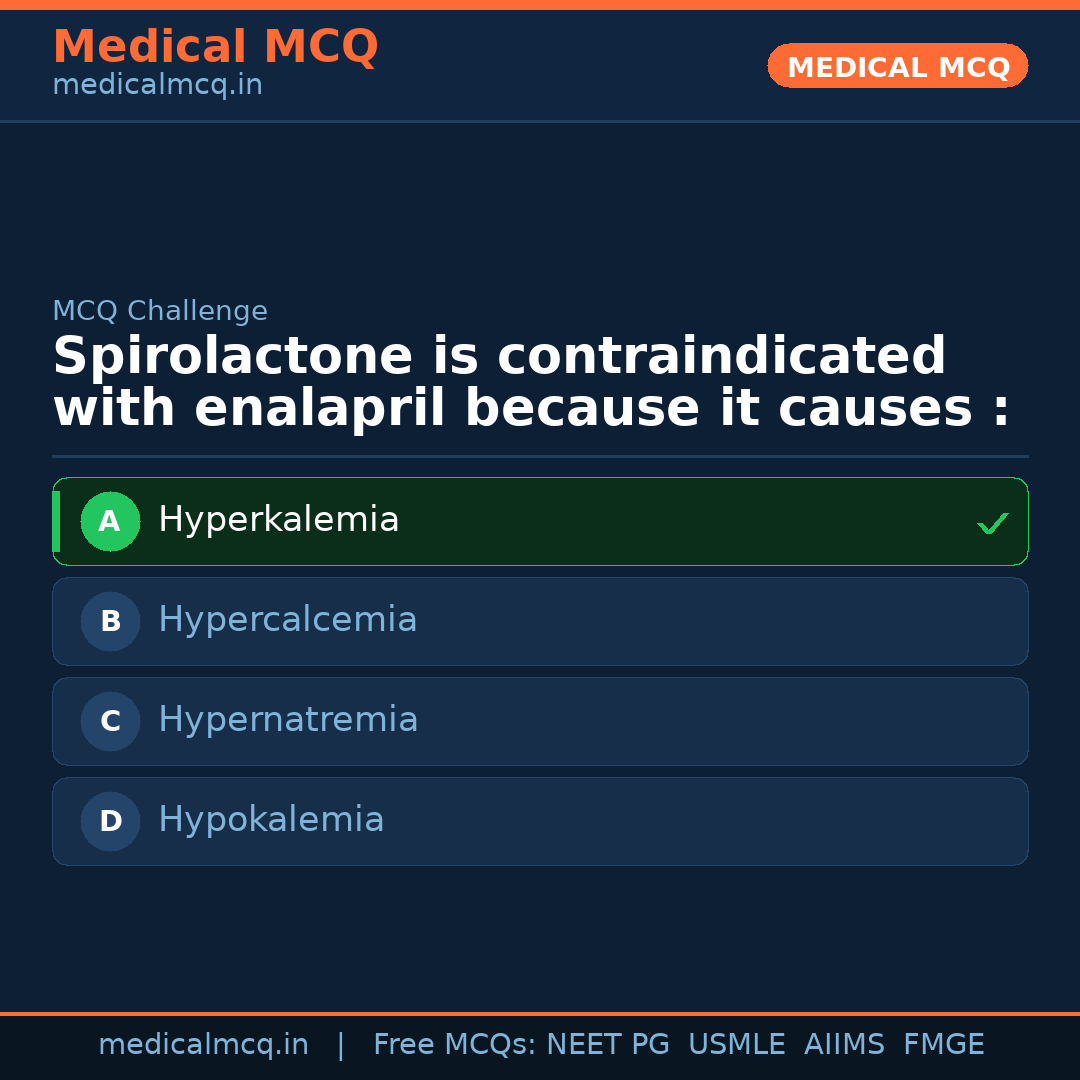Visit medicalmcq.in link under the header title
This screenshot has width=1080, height=1080.
click(157, 86)
